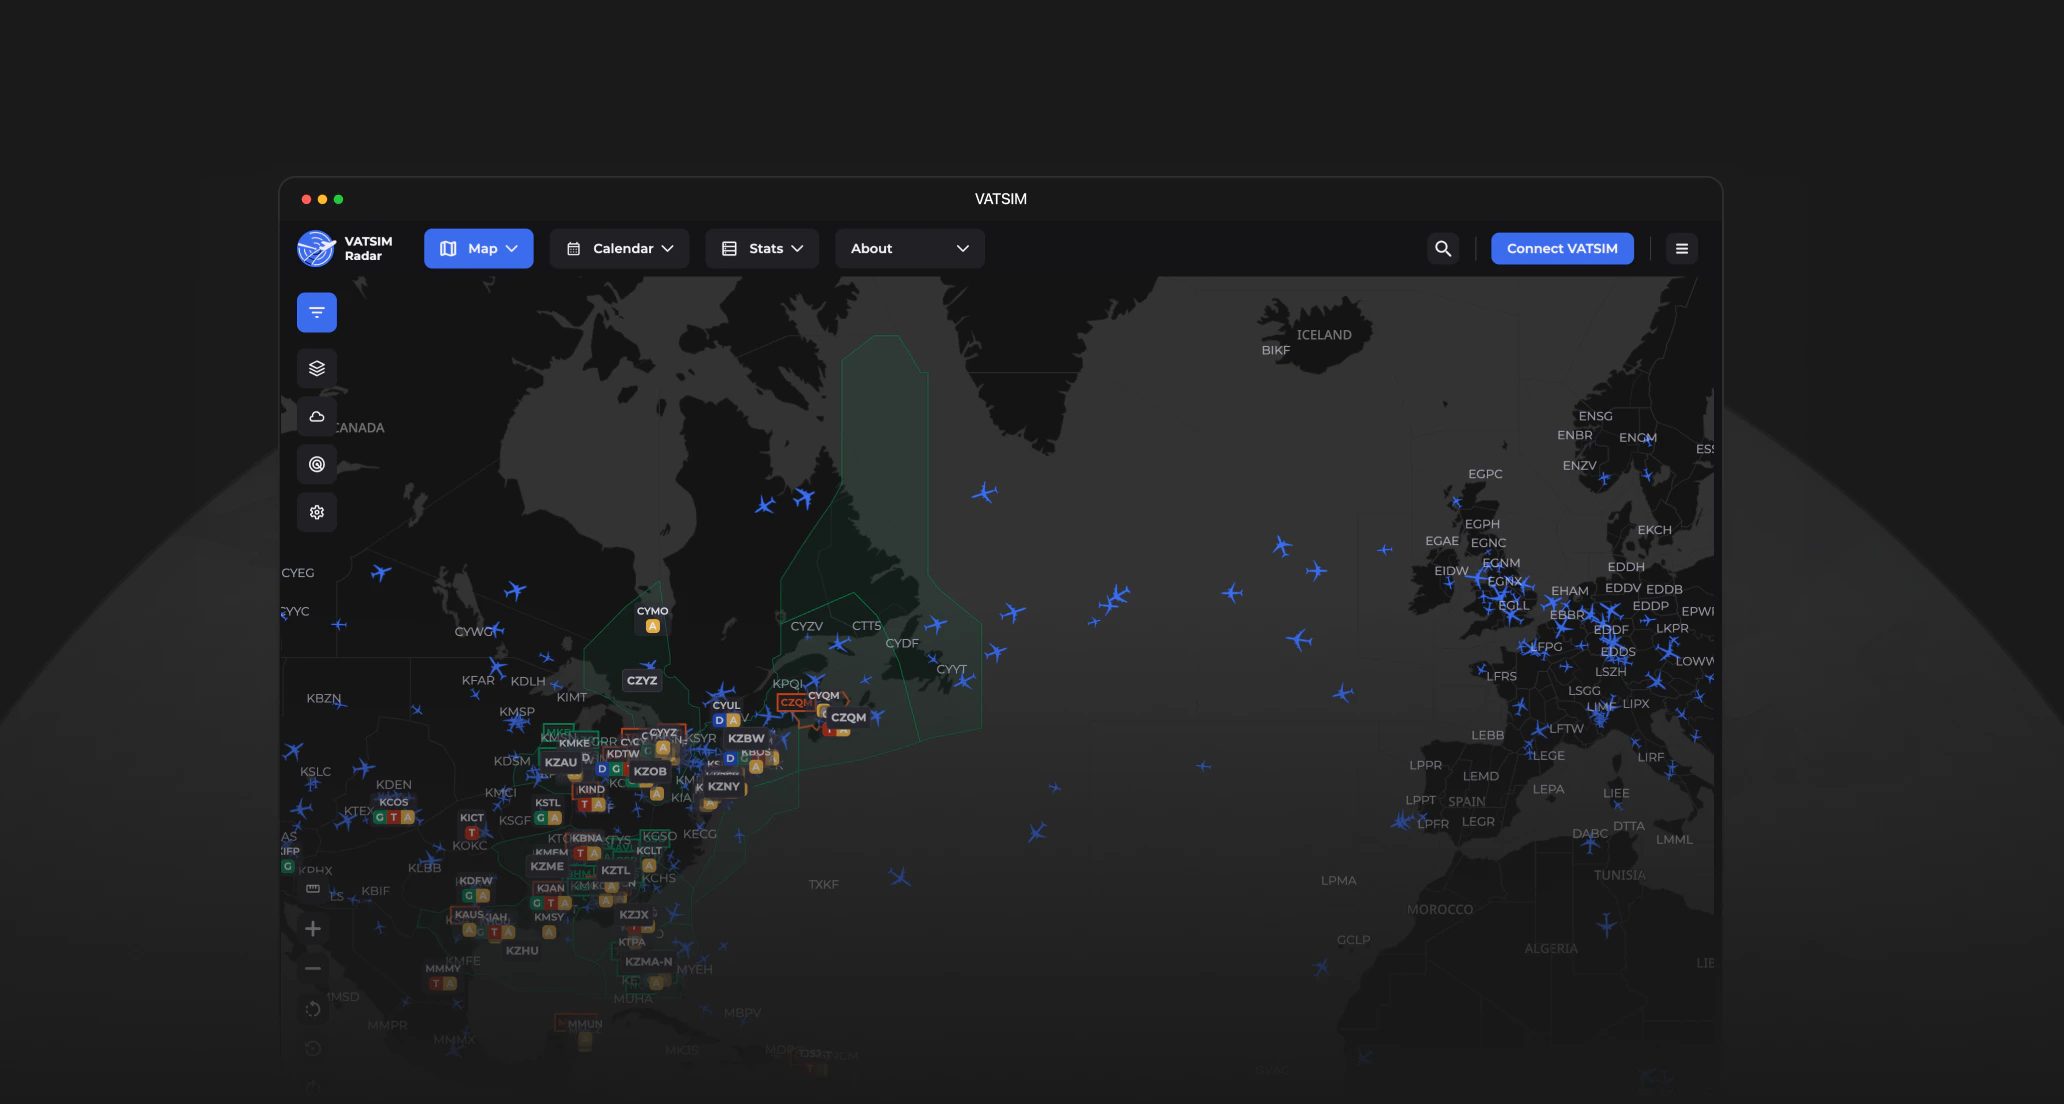Click the MMMY tower T badge

[x=436, y=983]
